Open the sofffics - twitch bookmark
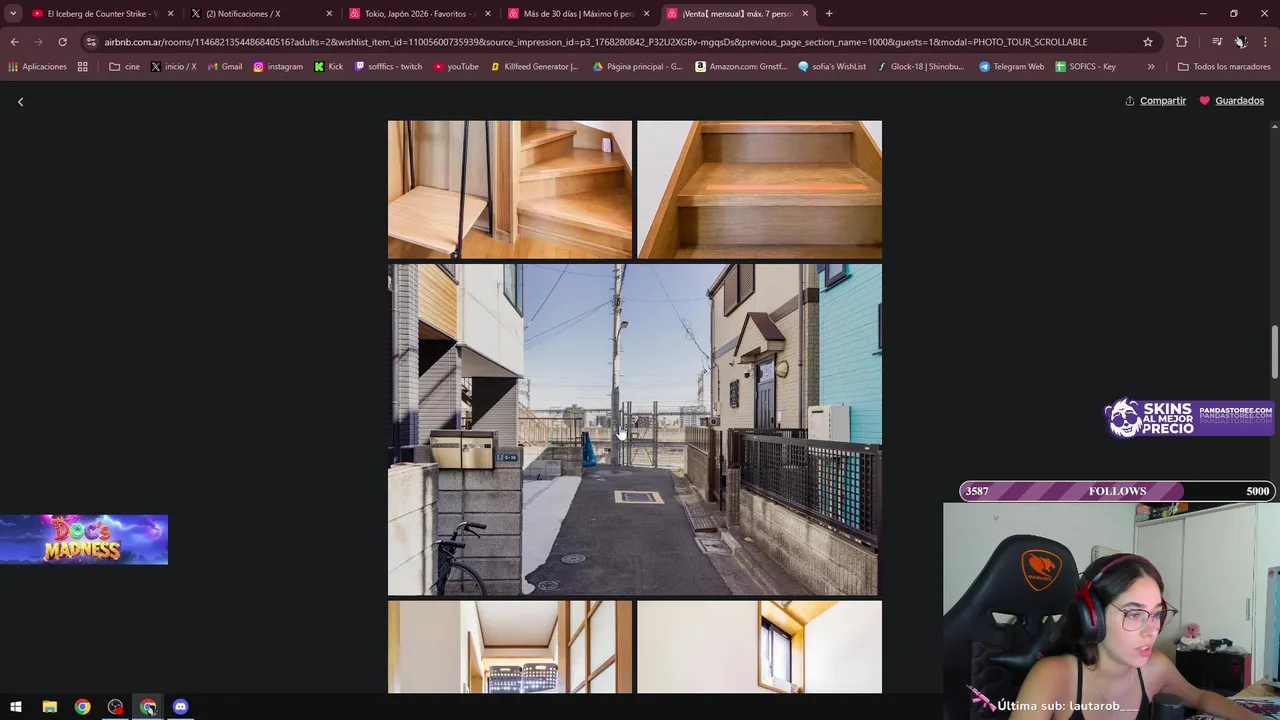This screenshot has height=720, width=1280. [388, 67]
